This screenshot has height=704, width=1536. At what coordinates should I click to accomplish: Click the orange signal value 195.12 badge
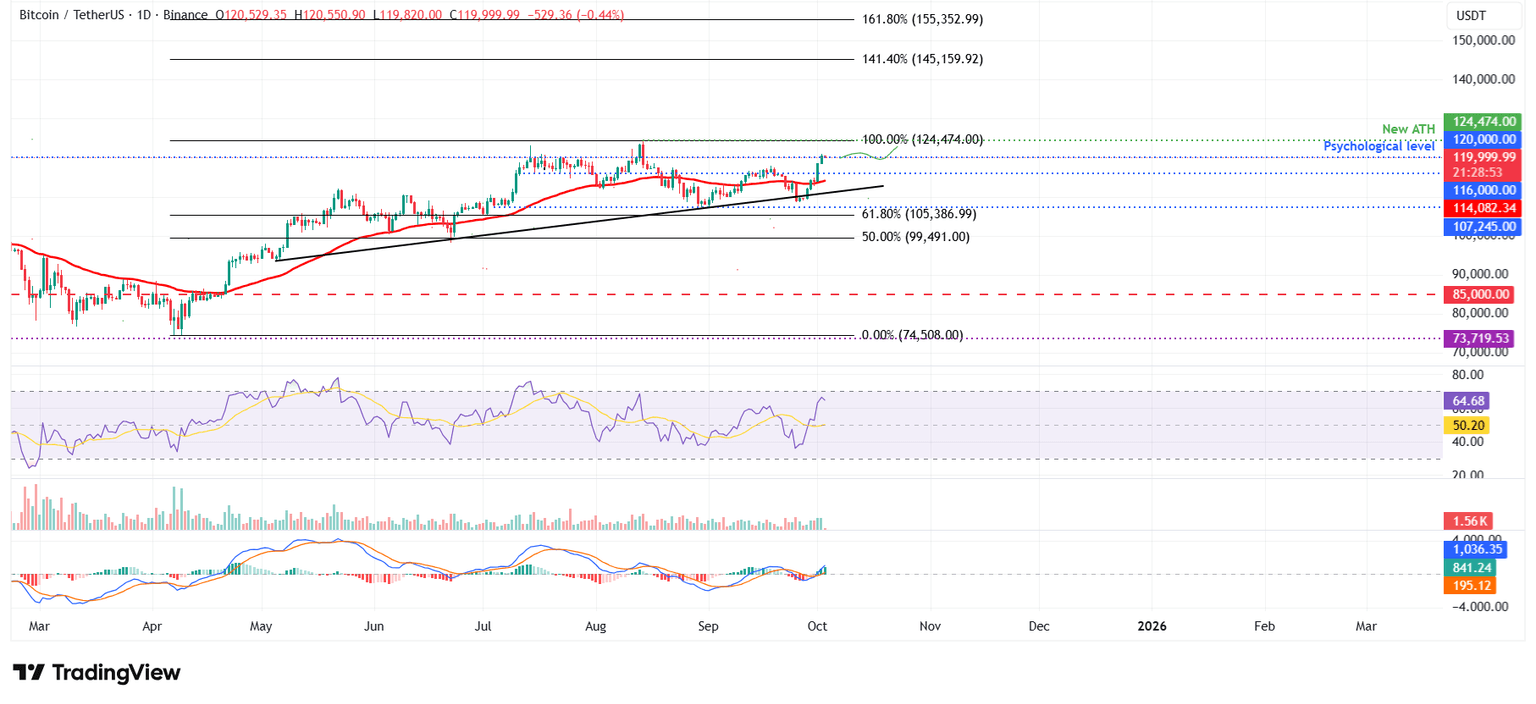[1470, 586]
